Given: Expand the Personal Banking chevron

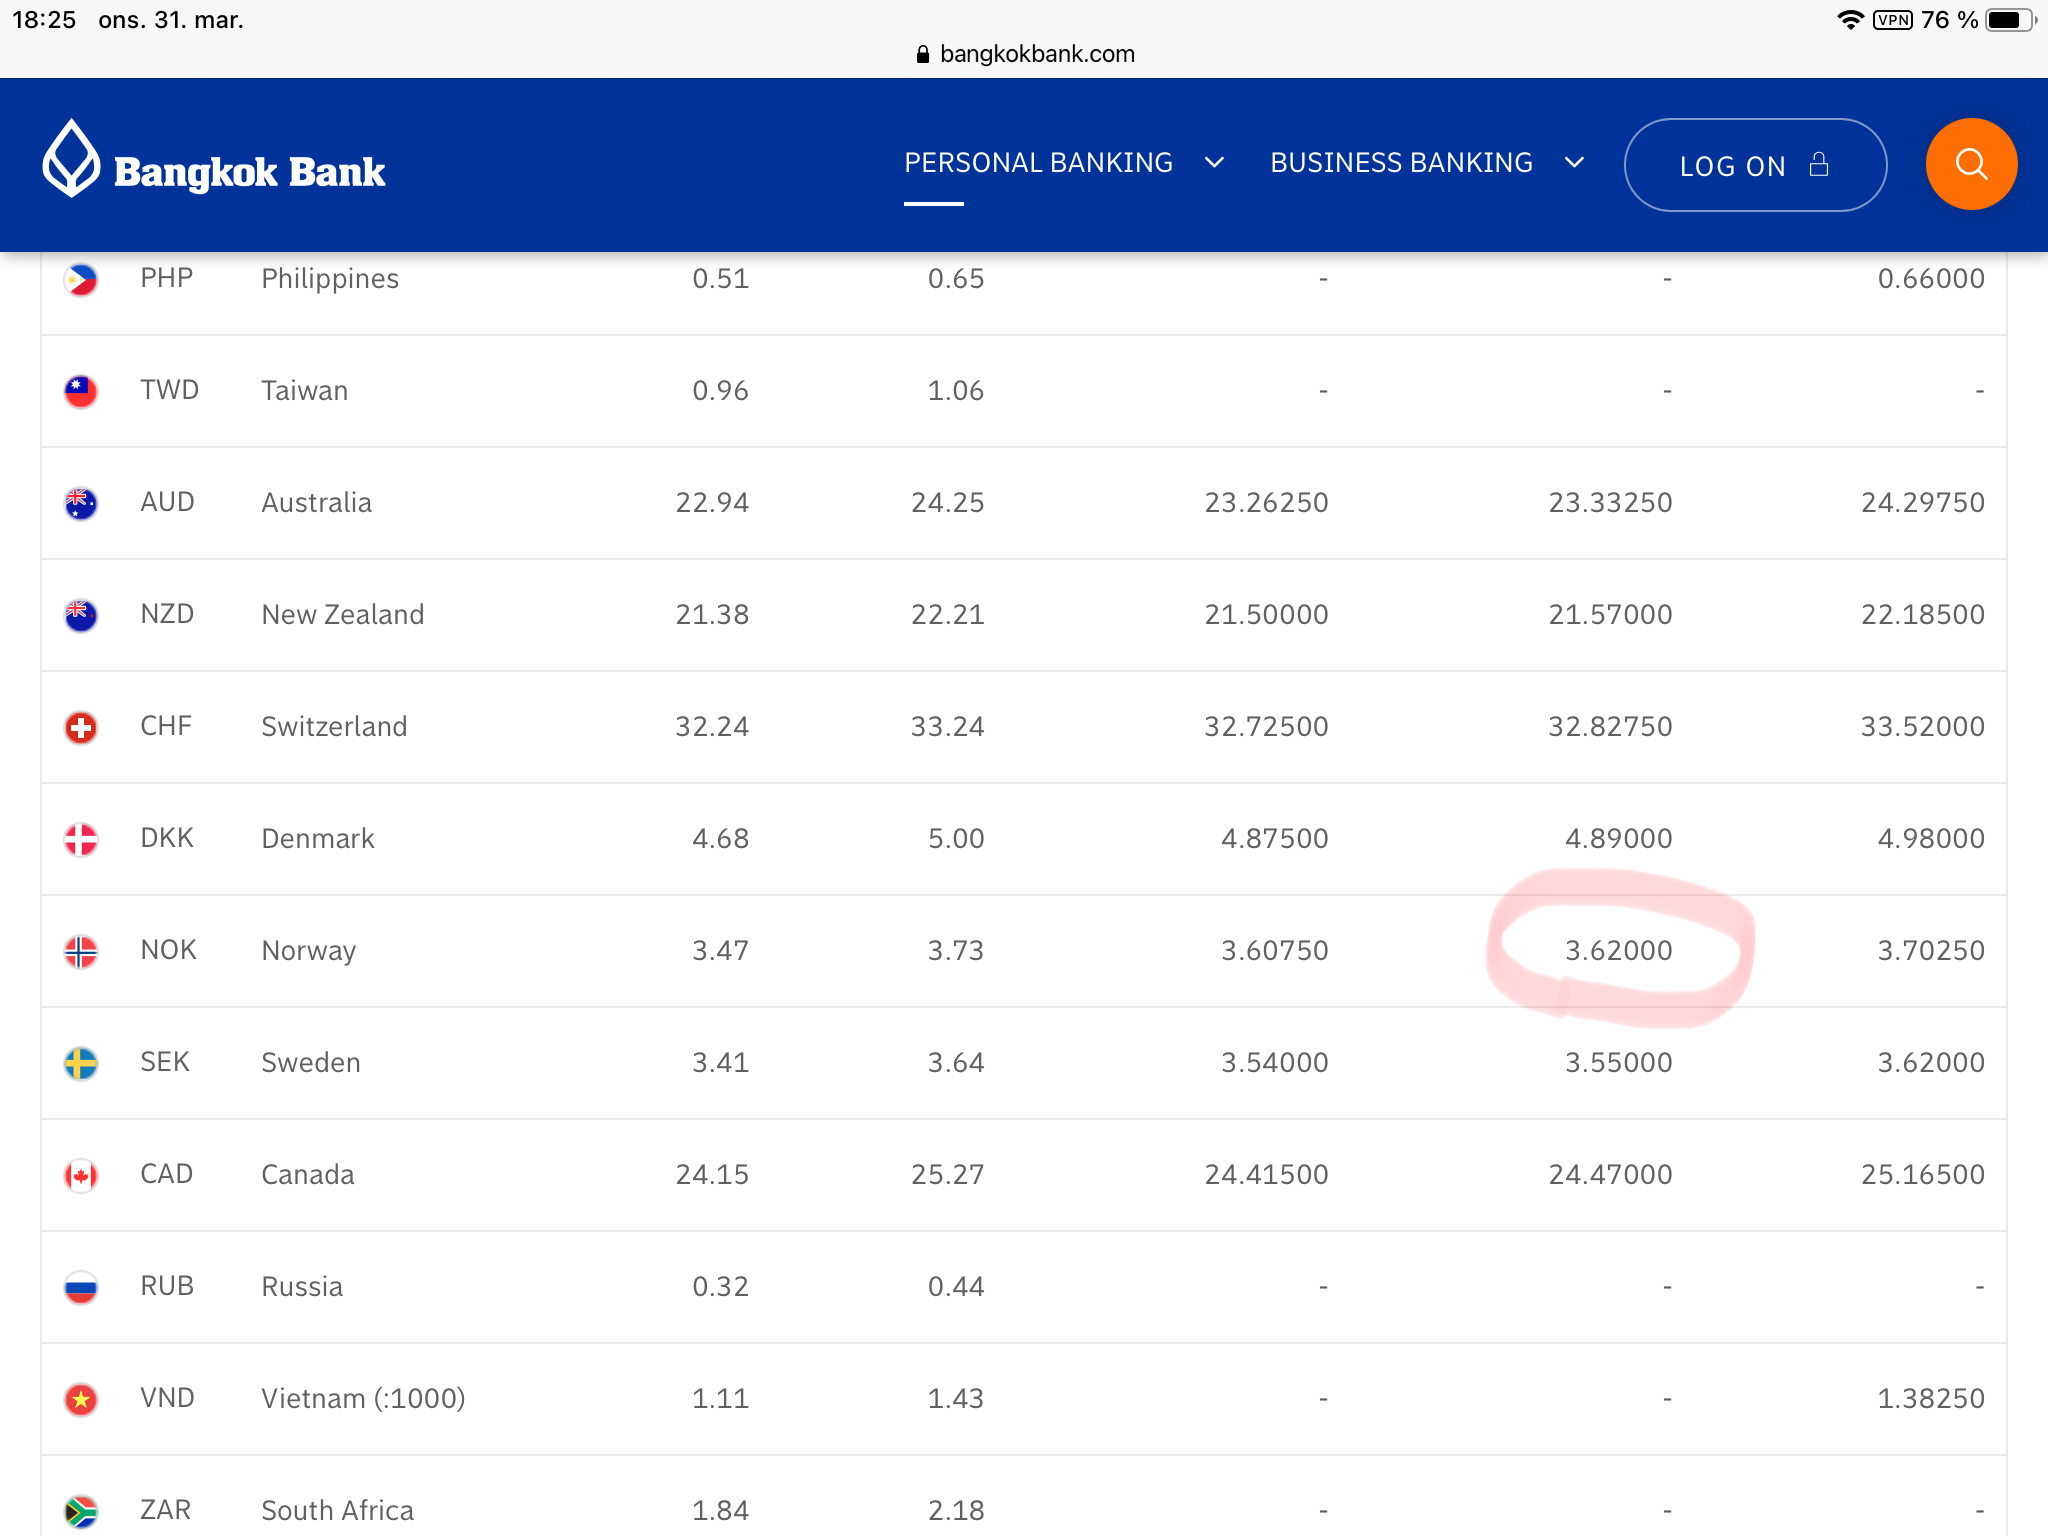Looking at the screenshot, I should (x=1215, y=163).
